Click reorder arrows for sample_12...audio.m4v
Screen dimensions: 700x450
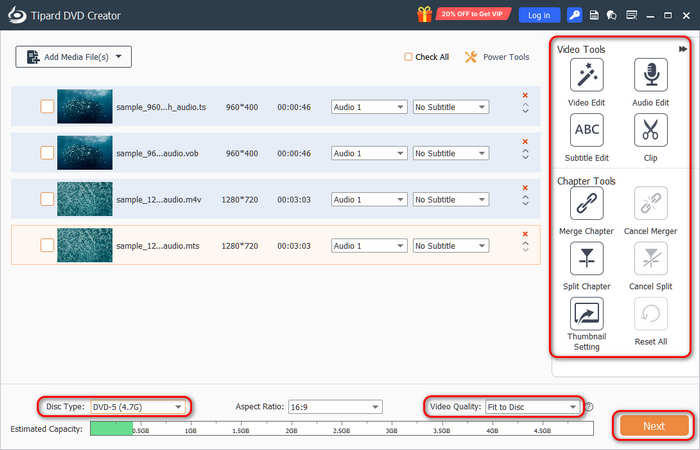tap(525, 200)
